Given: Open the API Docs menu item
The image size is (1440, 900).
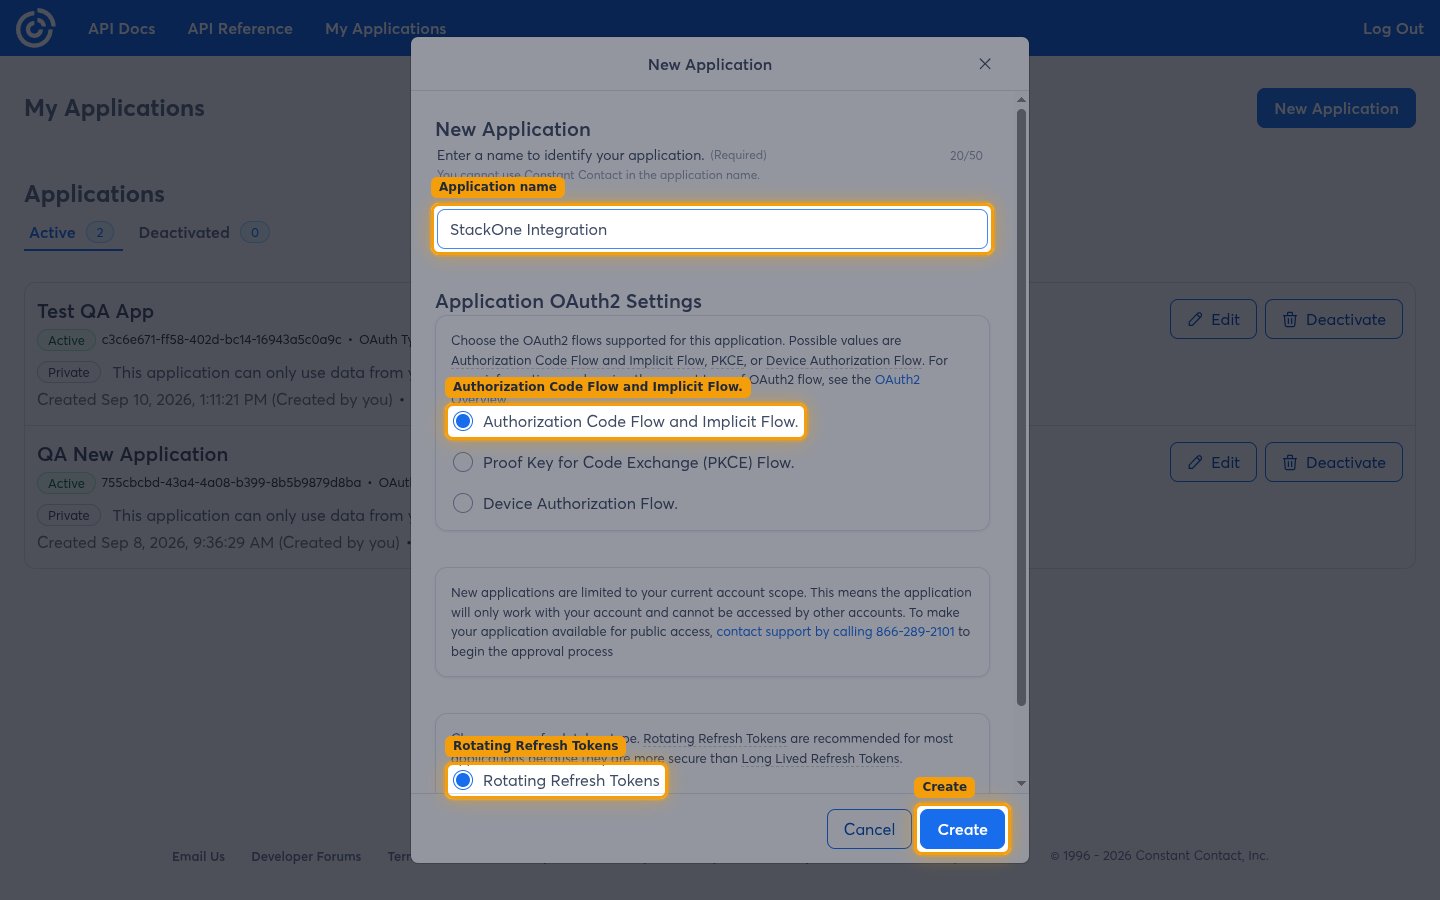Looking at the screenshot, I should tap(122, 28).
